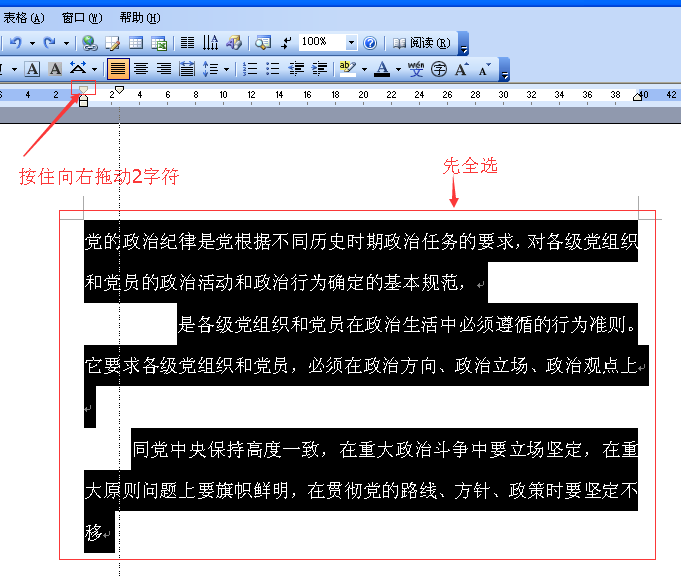Click the Redo arrow icon
Screen dimensions: 681x578
click(50, 43)
